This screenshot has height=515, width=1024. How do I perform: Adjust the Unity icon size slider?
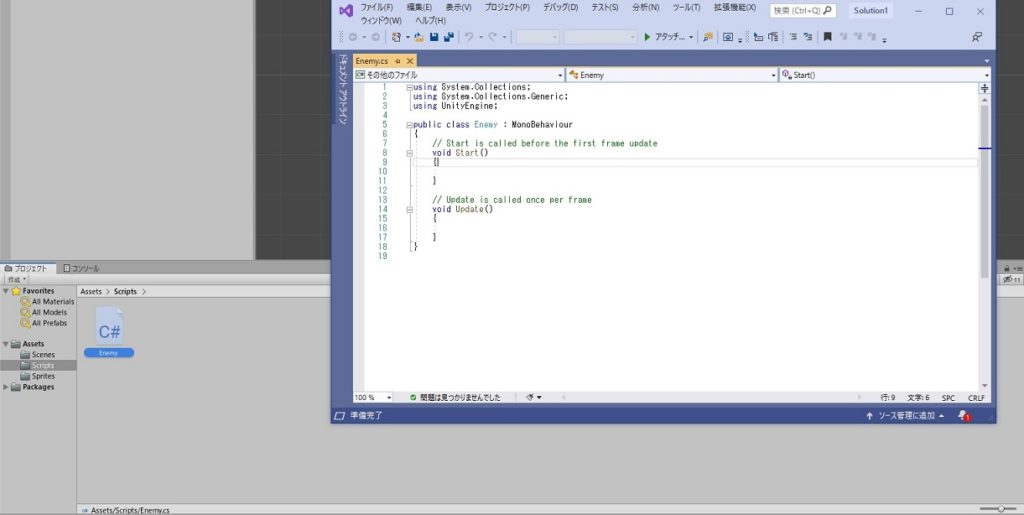tap(998, 508)
